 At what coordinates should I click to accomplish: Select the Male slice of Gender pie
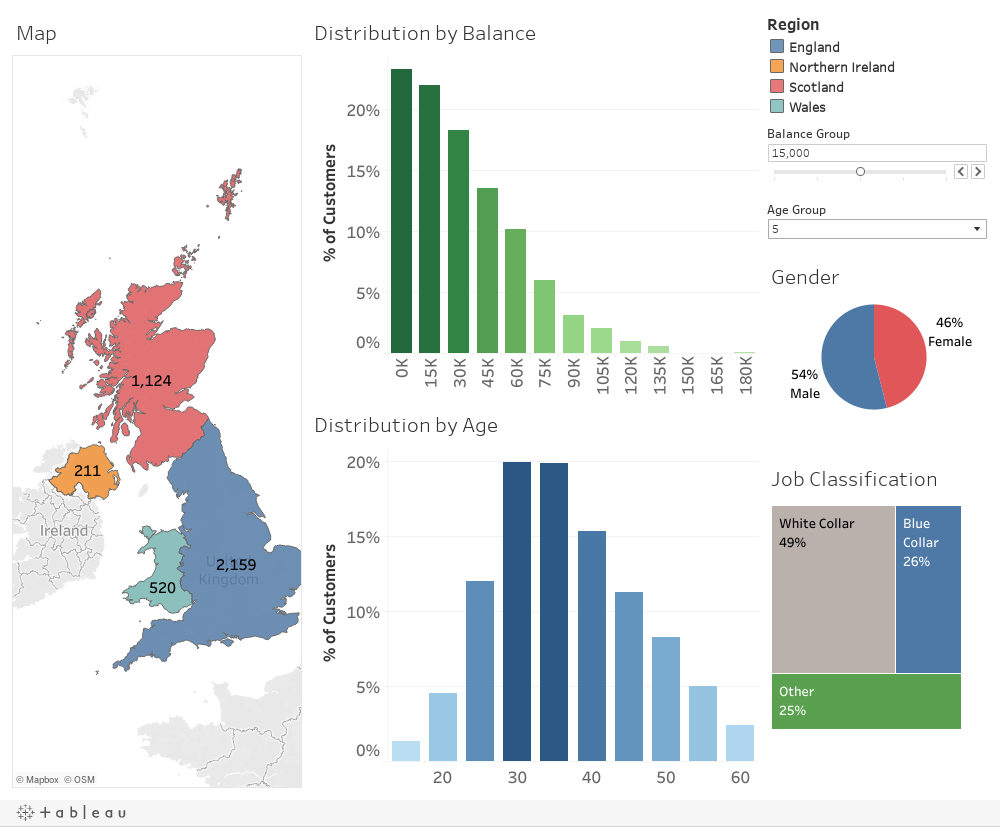pyautogui.click(x=848, y=360)
